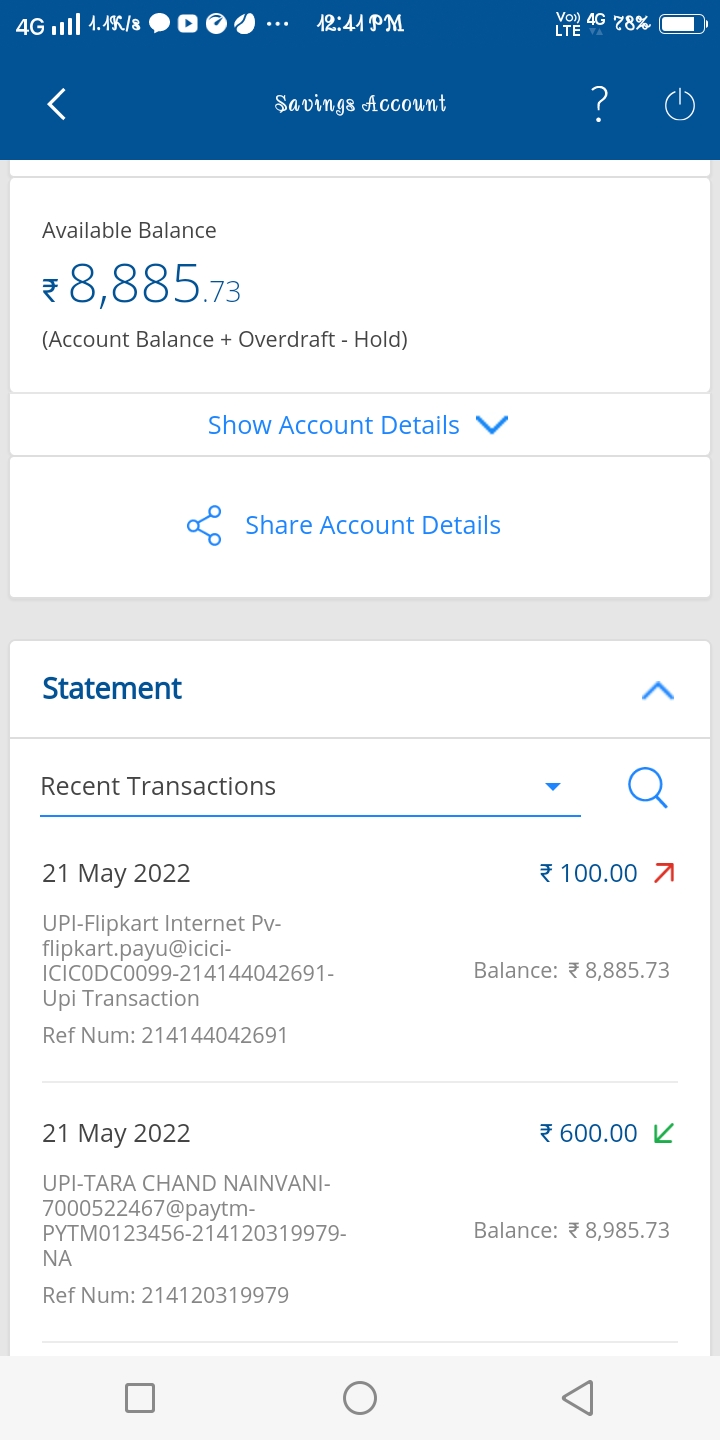Tap Share Account Details link

372,526
